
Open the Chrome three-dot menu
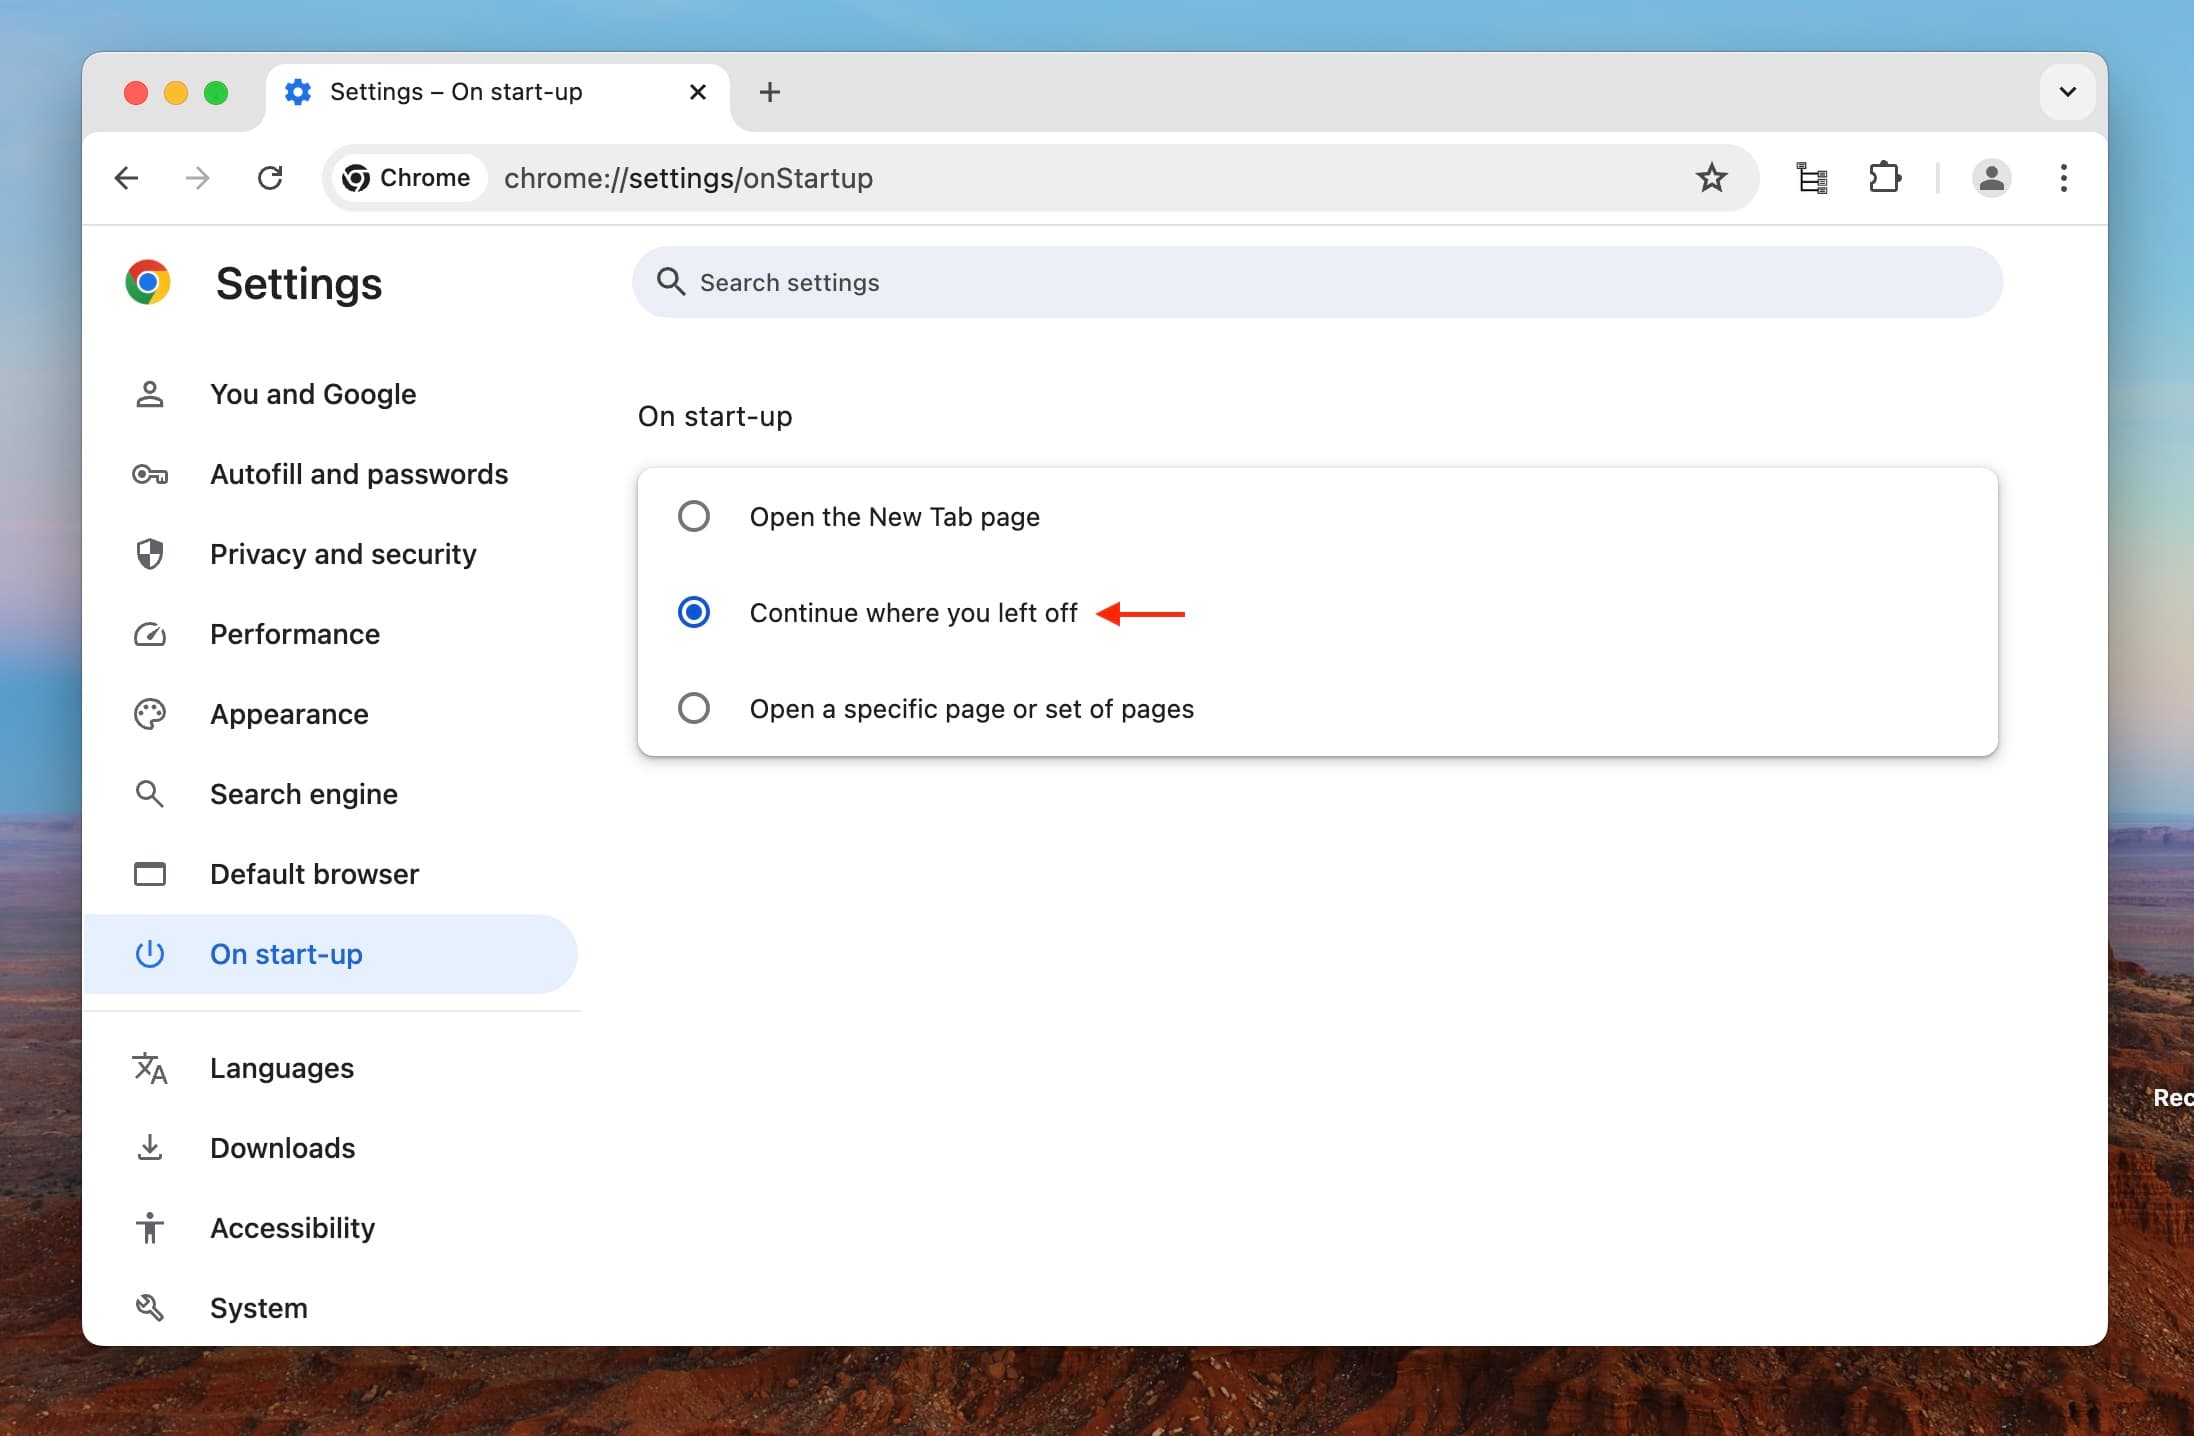tap(2062, 178)
